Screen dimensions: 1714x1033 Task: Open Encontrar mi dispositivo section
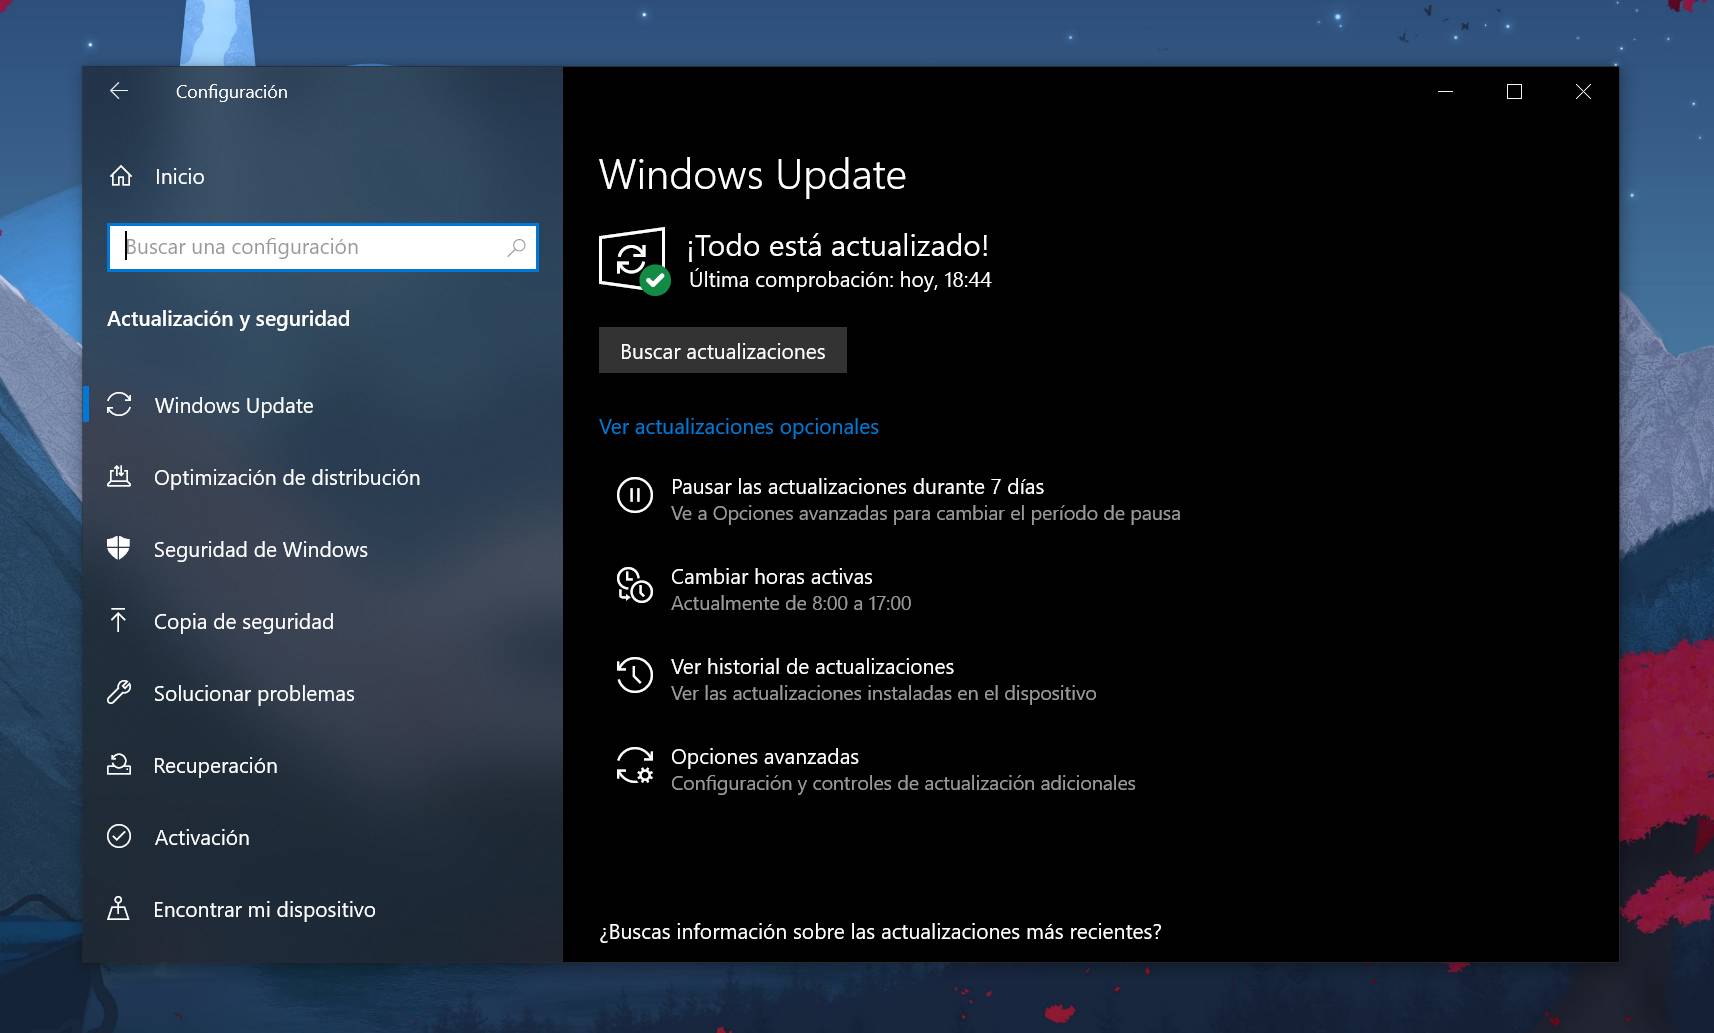[323, 909]
